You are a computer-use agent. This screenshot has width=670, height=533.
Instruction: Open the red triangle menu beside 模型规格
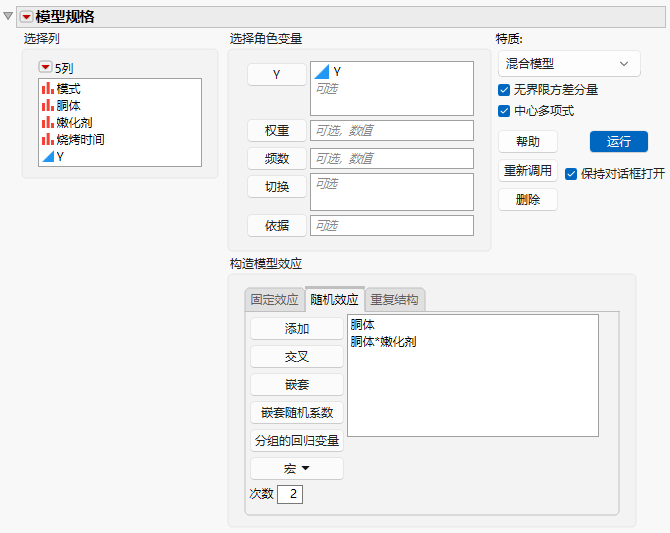26,17
